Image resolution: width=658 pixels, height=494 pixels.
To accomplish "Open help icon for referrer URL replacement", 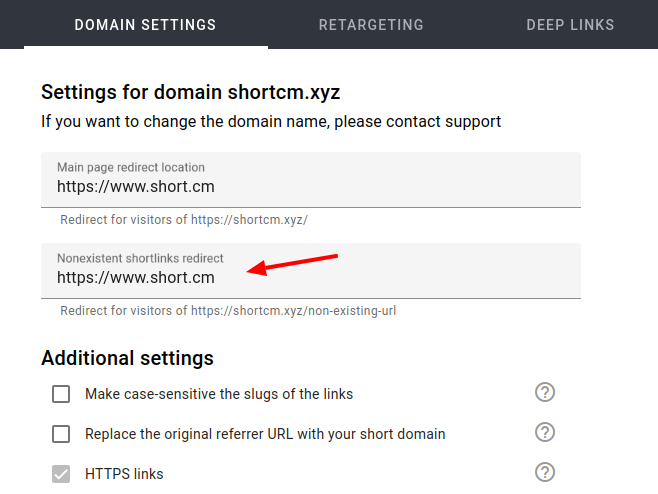I will point(545,432).
